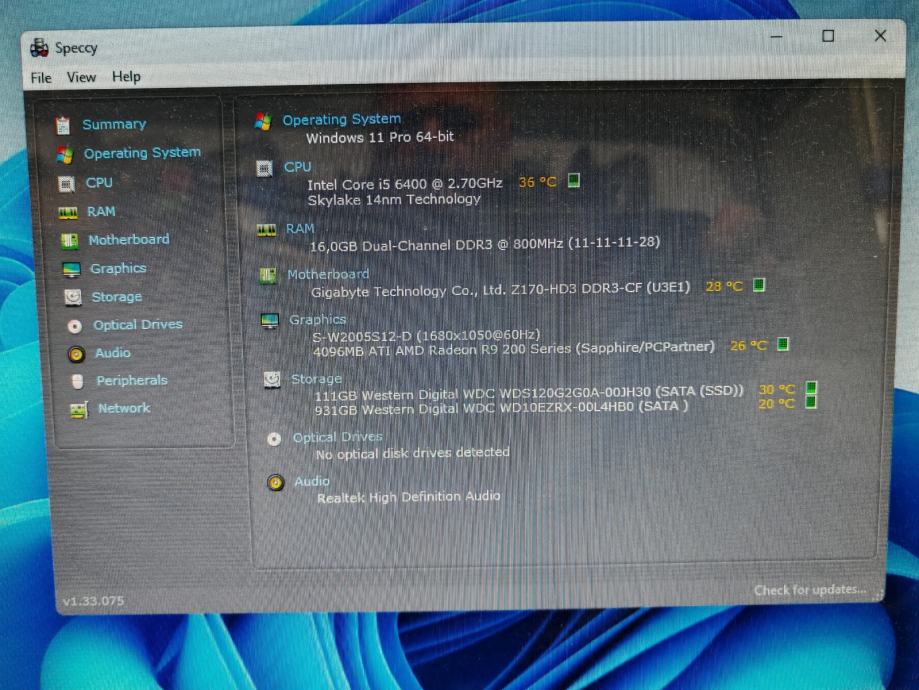Go to Motherboard in the sidebar
Screen dimensions: 919x690
point(129,239)
